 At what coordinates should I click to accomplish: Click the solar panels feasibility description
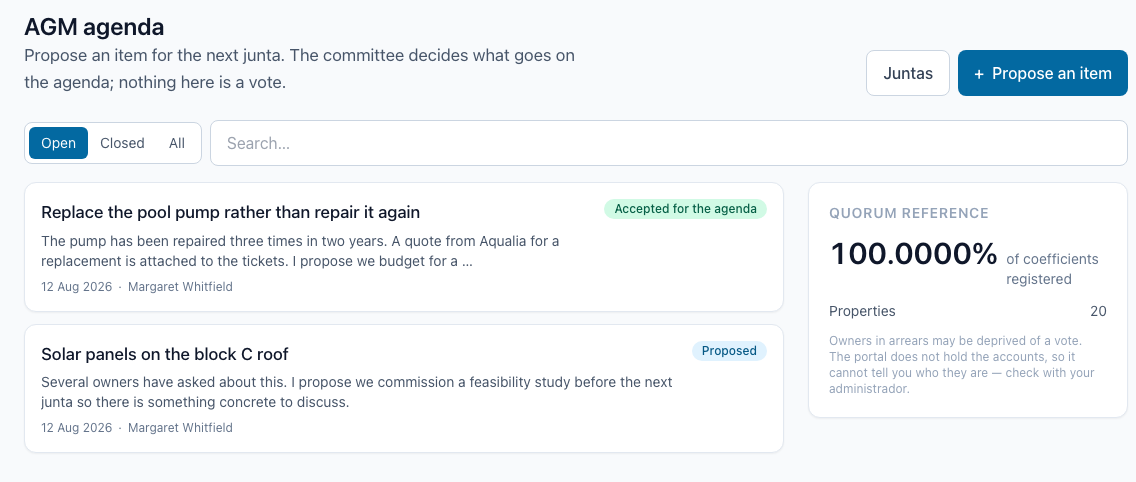pyautogui.click(x=356, y=391)
